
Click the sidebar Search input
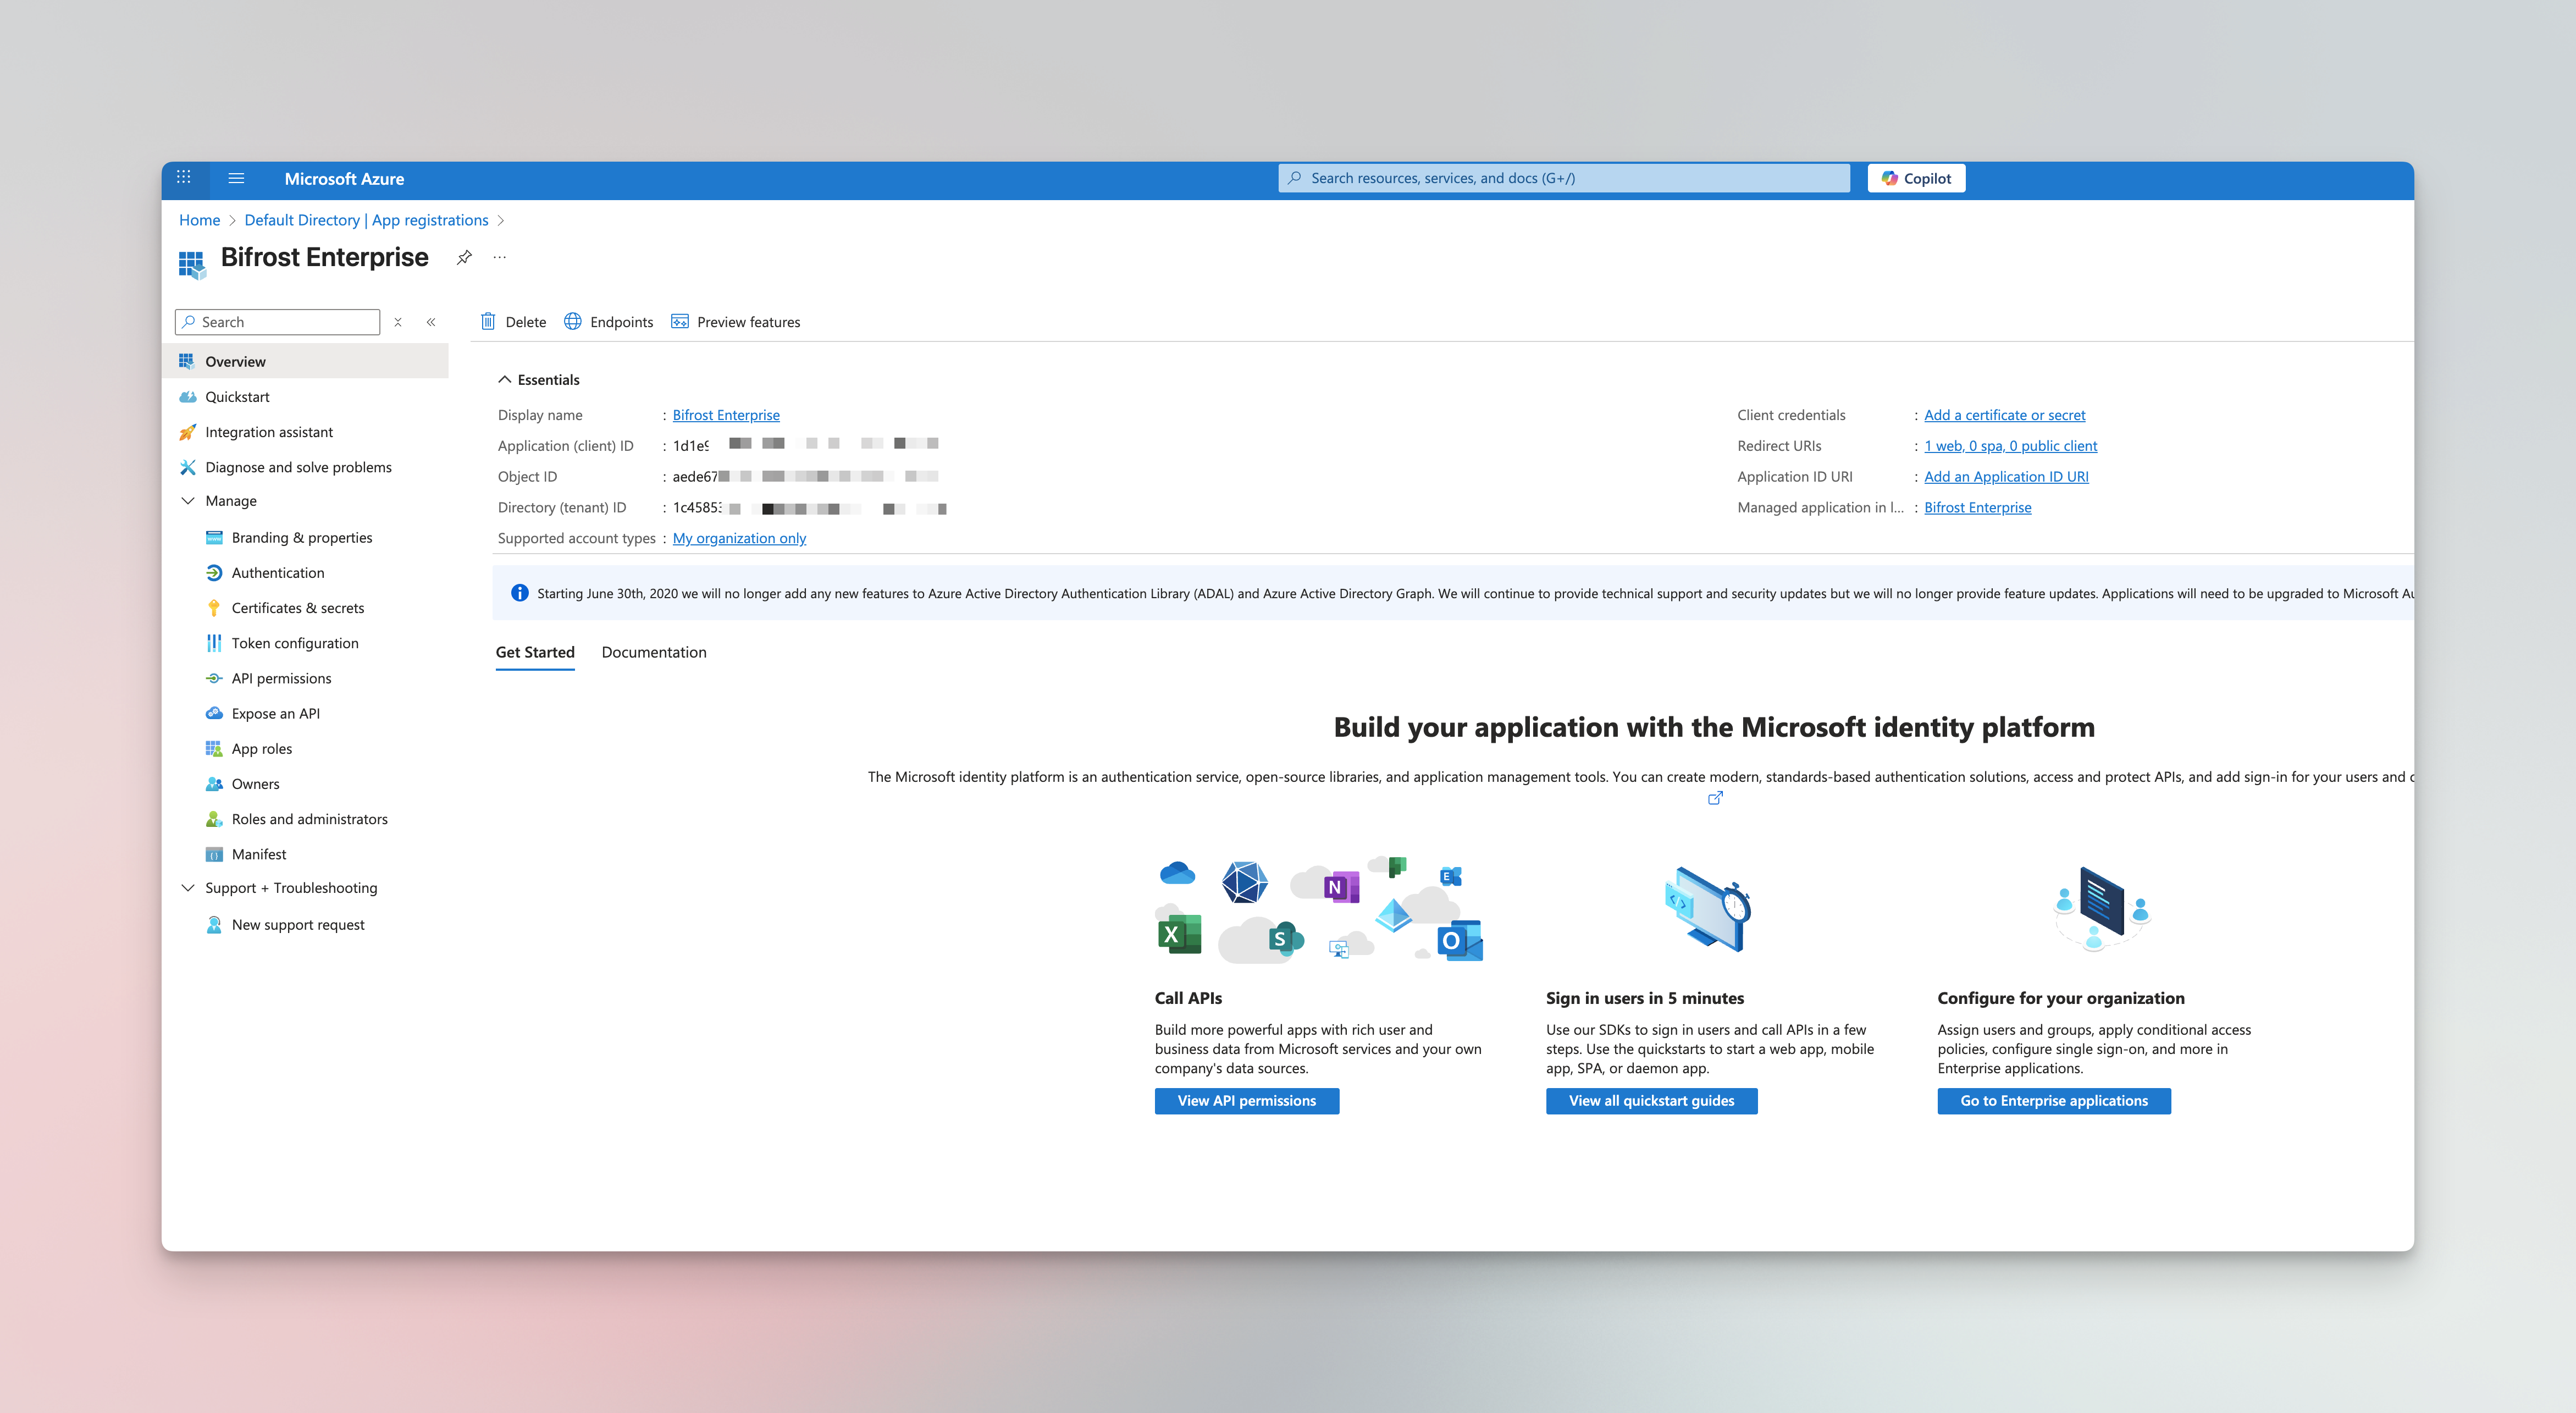(x=277, y=322)
